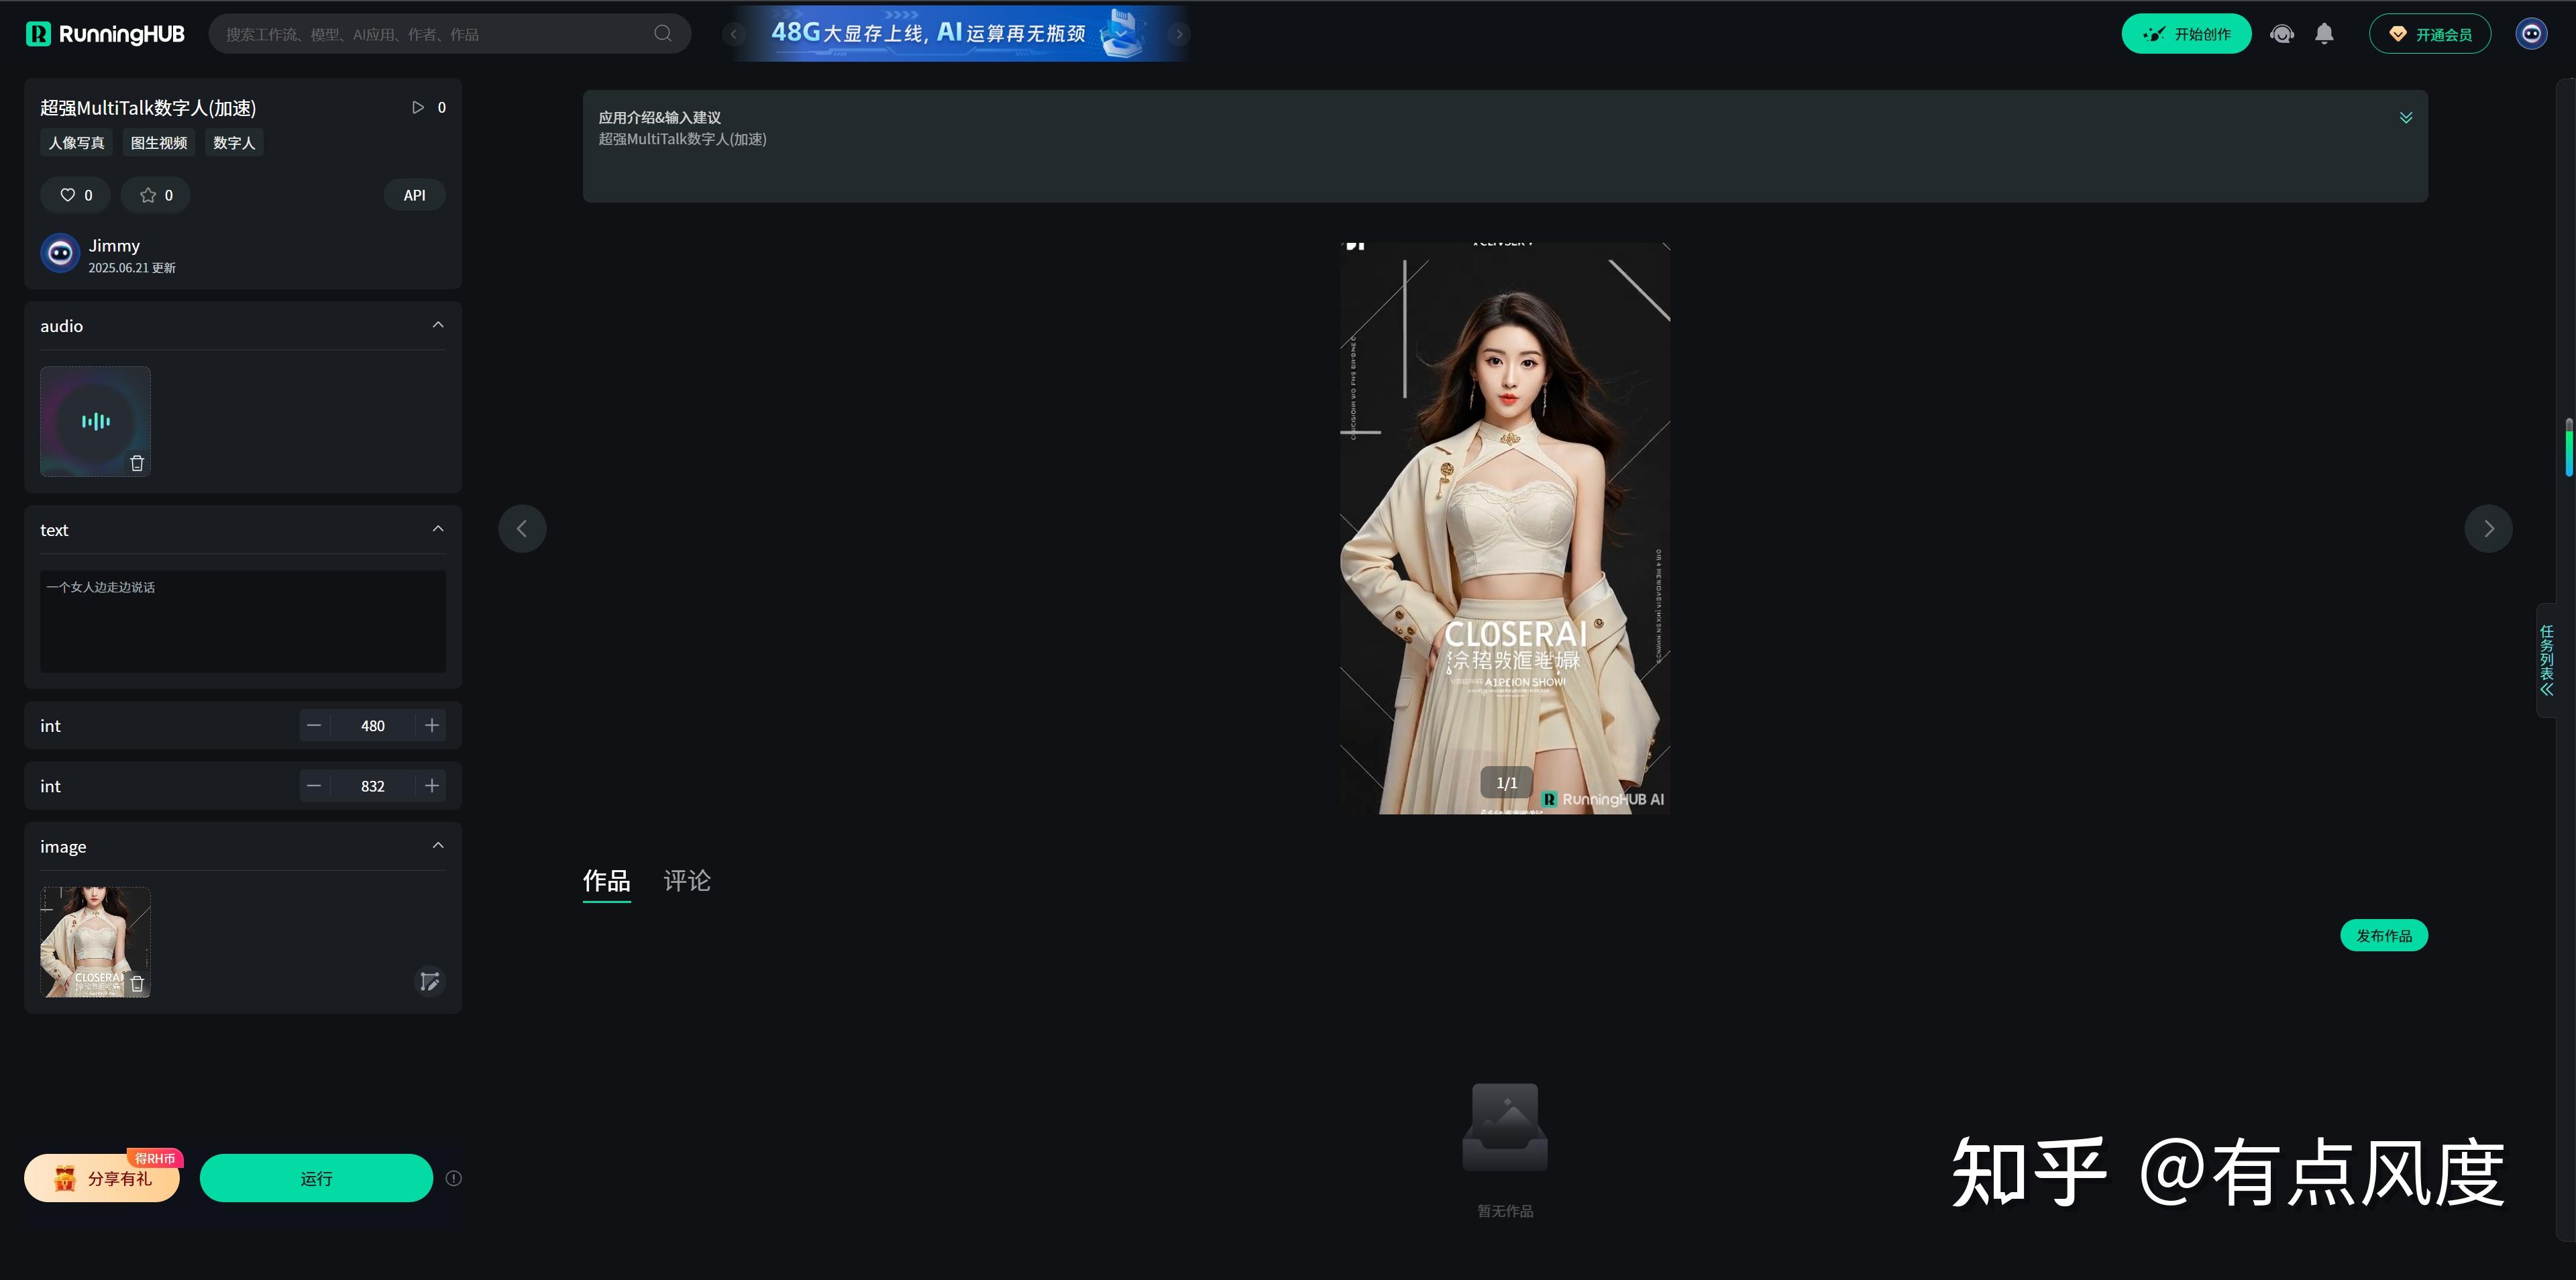2576x1280 pixels.
Task: Open customer support headset icon
Action: (x=2282, y=34)
